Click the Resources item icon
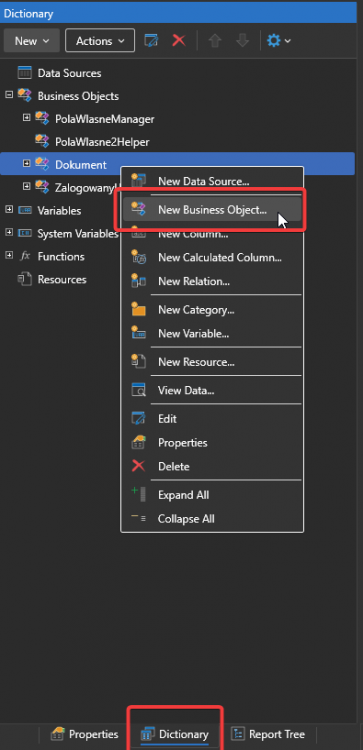This screenshot has height=750, width=363. click(24, 279)
